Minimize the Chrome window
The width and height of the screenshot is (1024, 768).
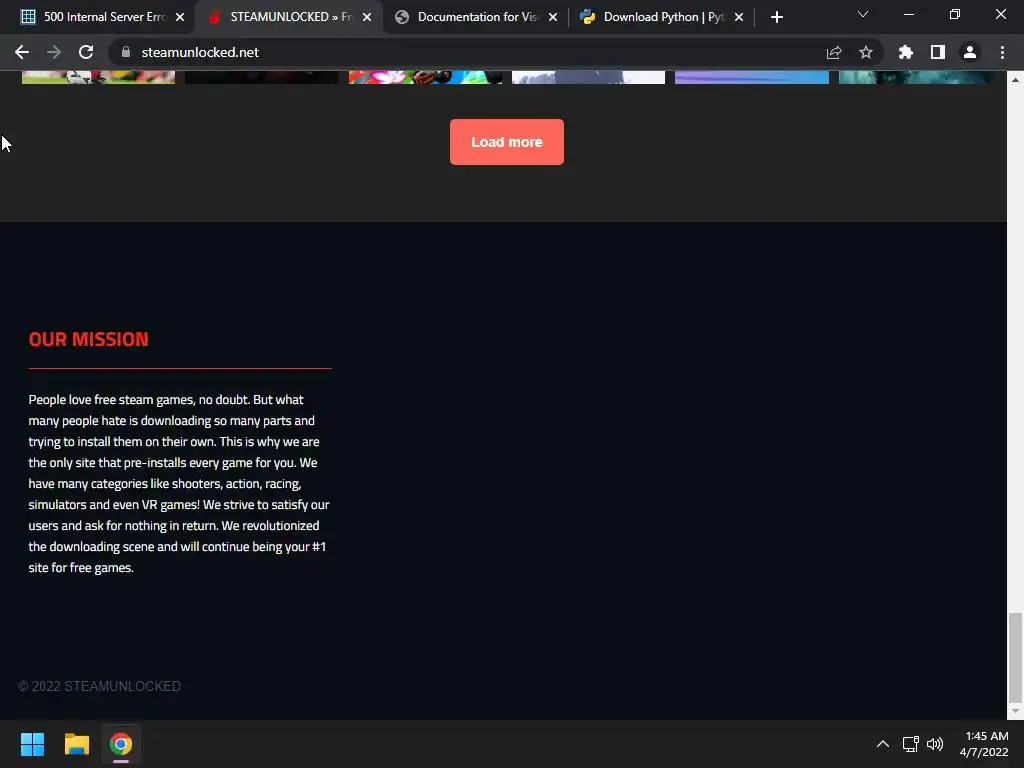pos(908,14)
